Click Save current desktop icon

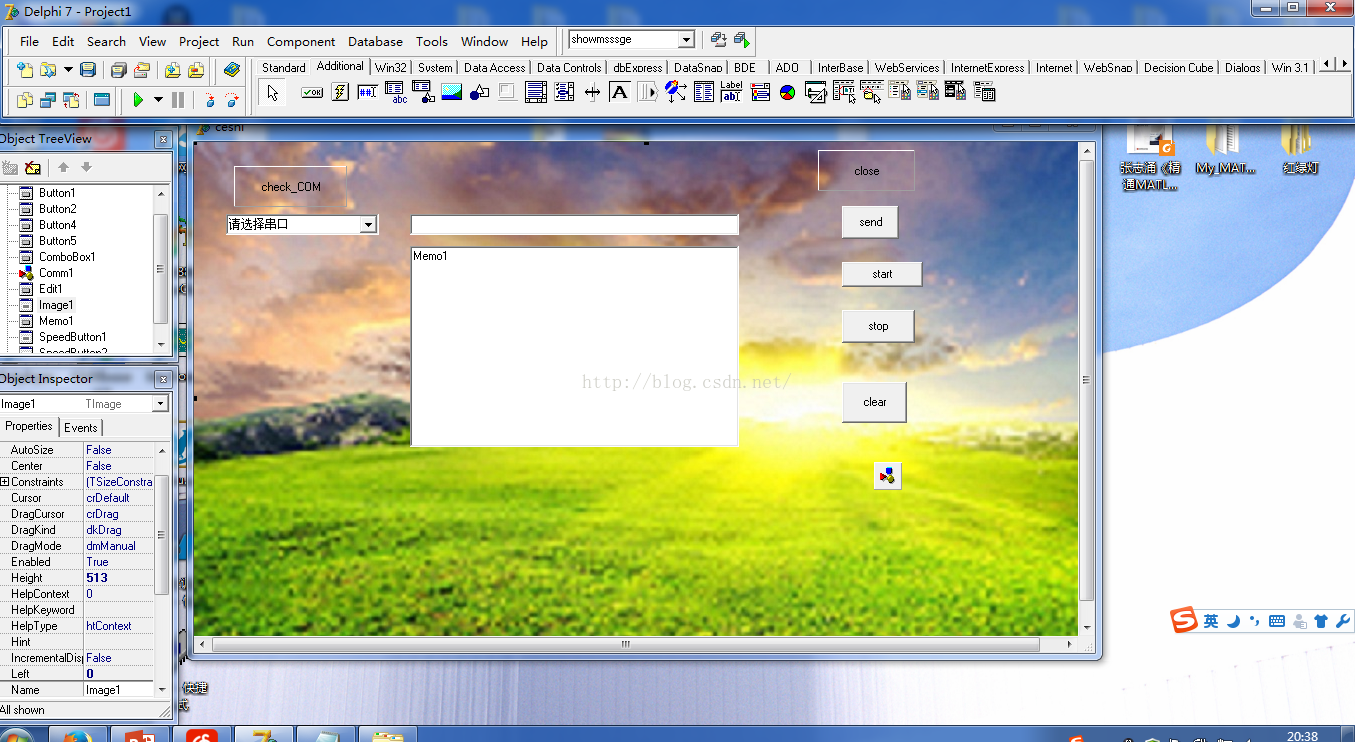coord(717,40)
